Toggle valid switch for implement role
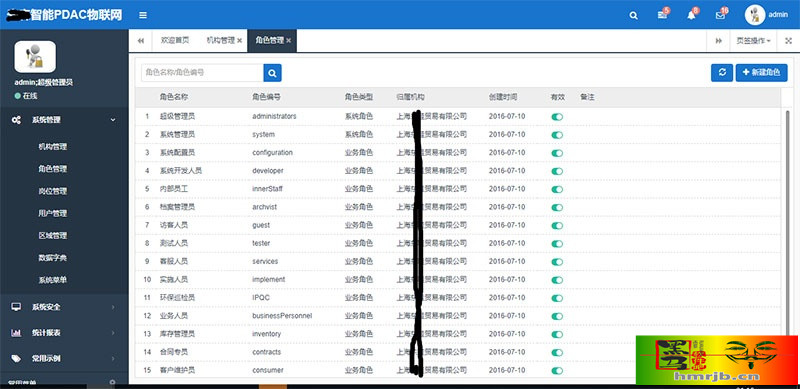The height and width of the screenshot is (389, 800). 557,280
